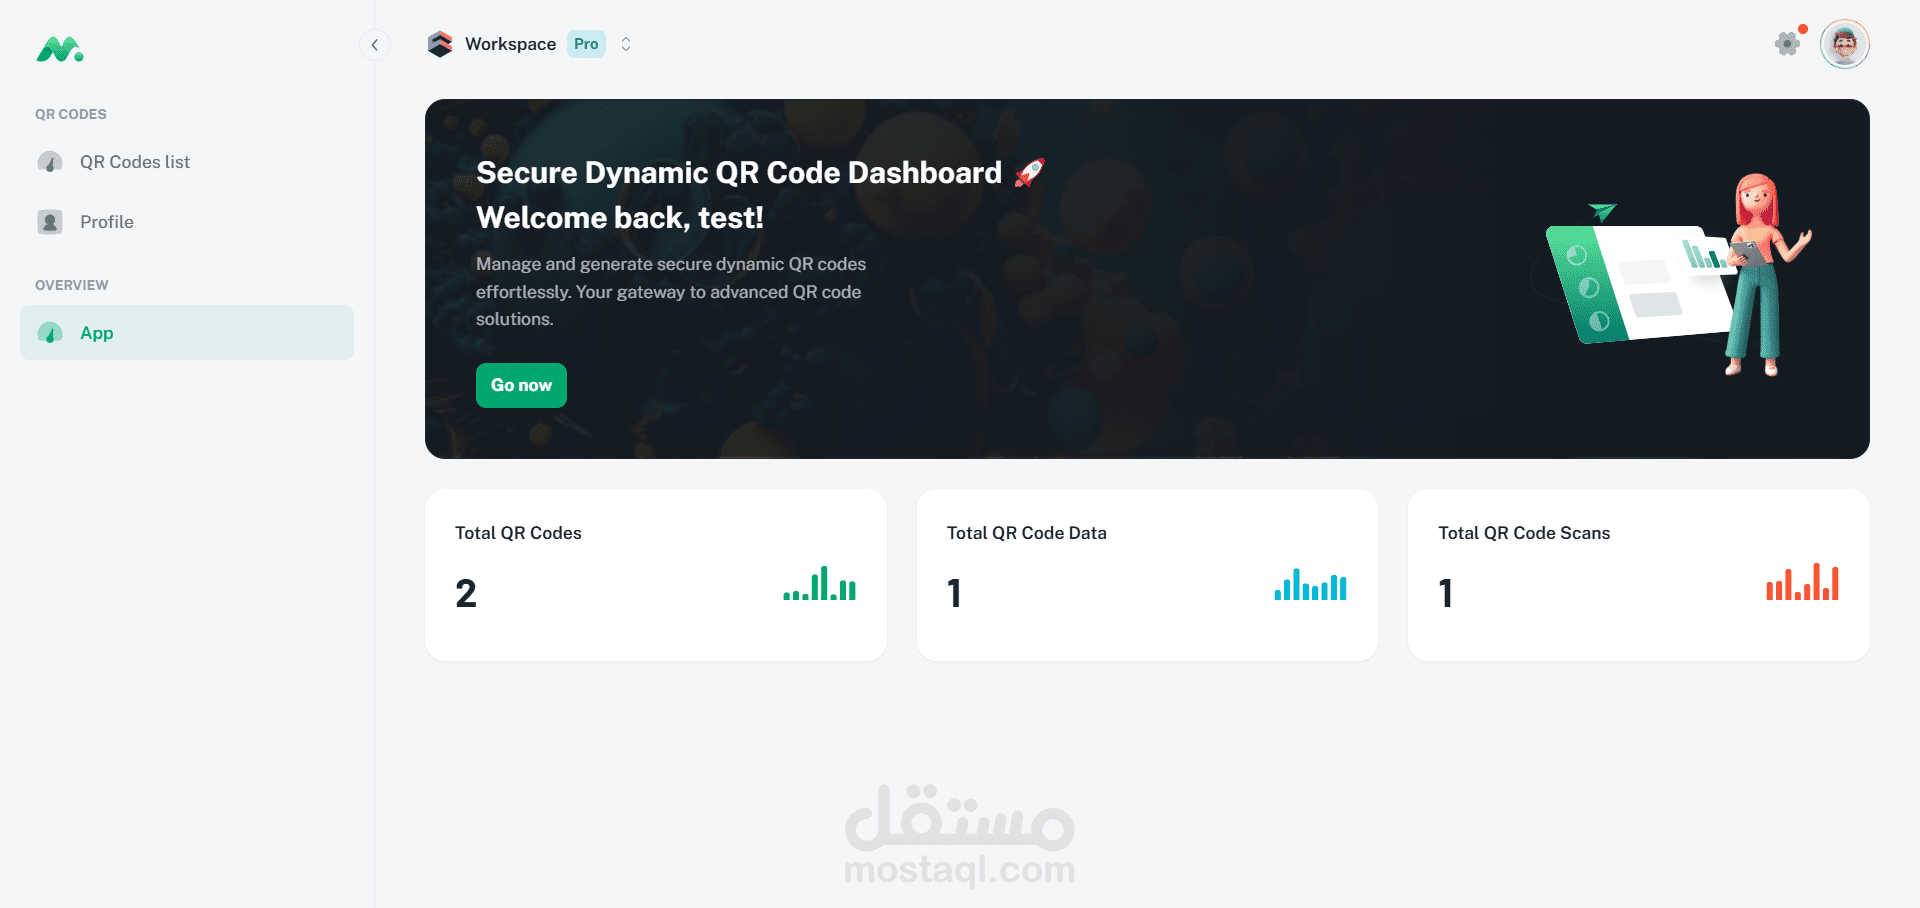Viewport: 1920px width, 908px height.
Task: Click the App dashboard icon
Action: tap(50, 333)
